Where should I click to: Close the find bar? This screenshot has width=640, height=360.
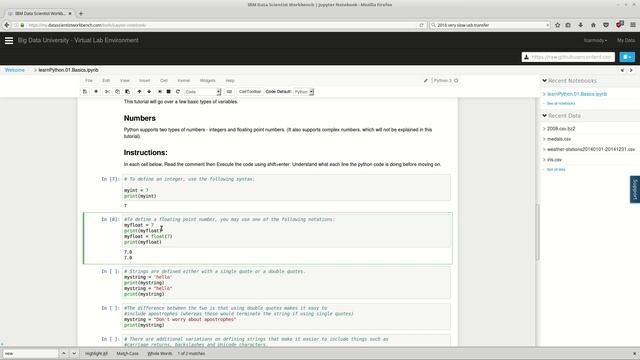click(634, 354)
